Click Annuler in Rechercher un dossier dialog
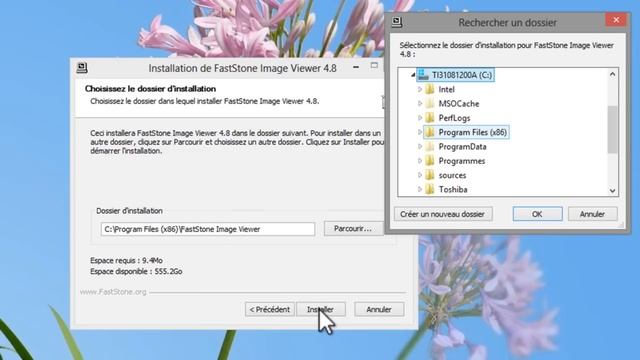Image resolution: width=640 pixels, height=360 pixels. click(x=592, y=214)
